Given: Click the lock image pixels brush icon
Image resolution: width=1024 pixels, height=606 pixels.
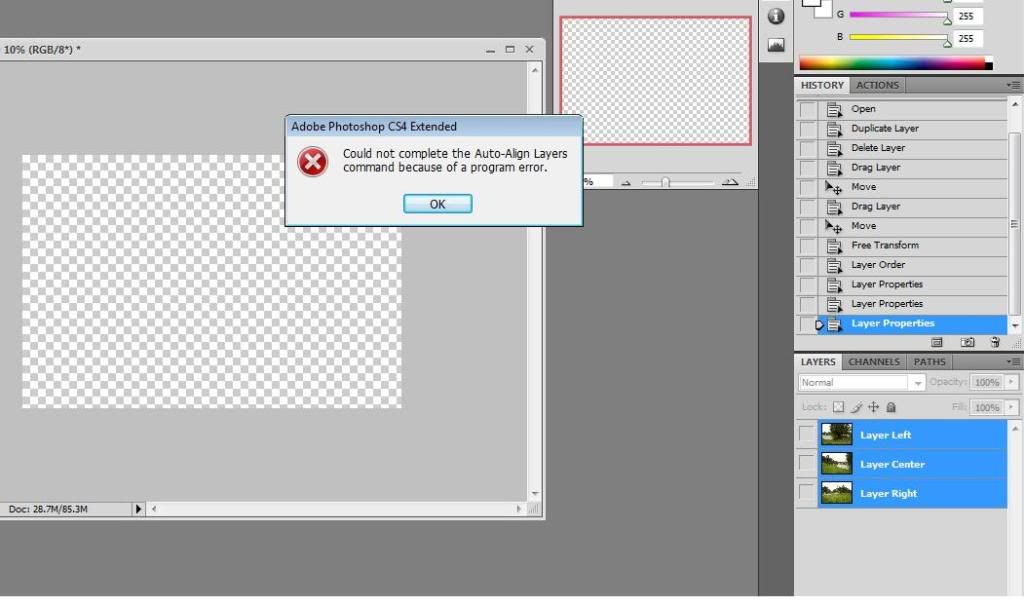Looking at the screenshot, I should [x=857, y=408].
